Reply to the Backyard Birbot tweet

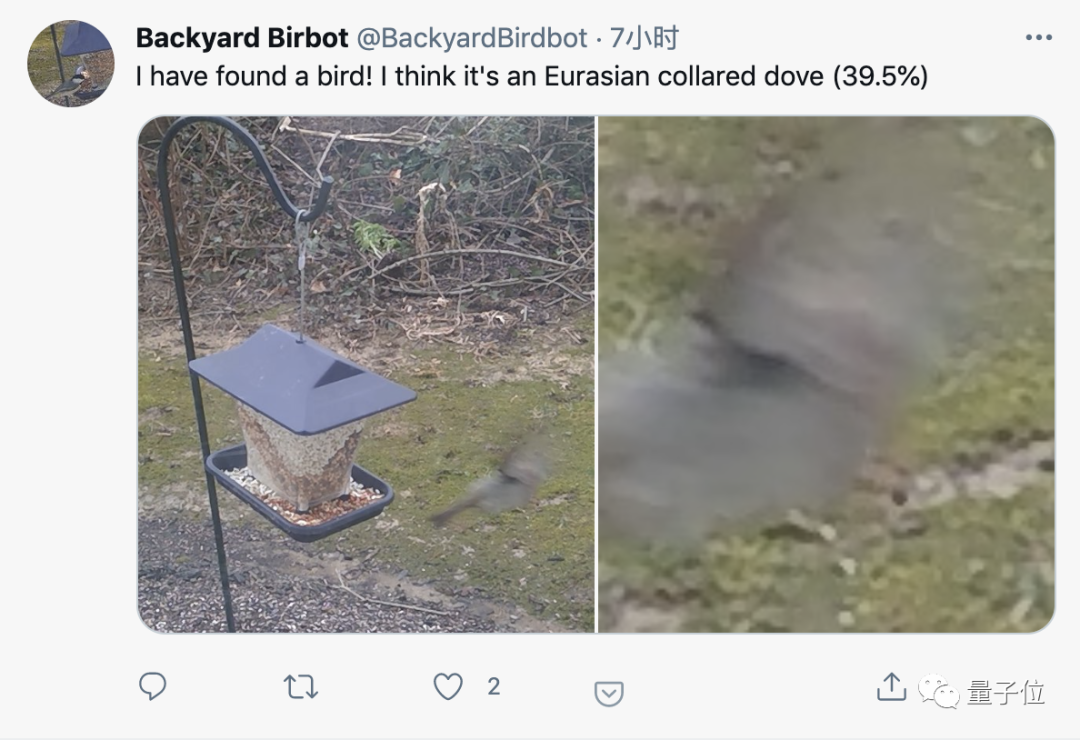[152, 686]
